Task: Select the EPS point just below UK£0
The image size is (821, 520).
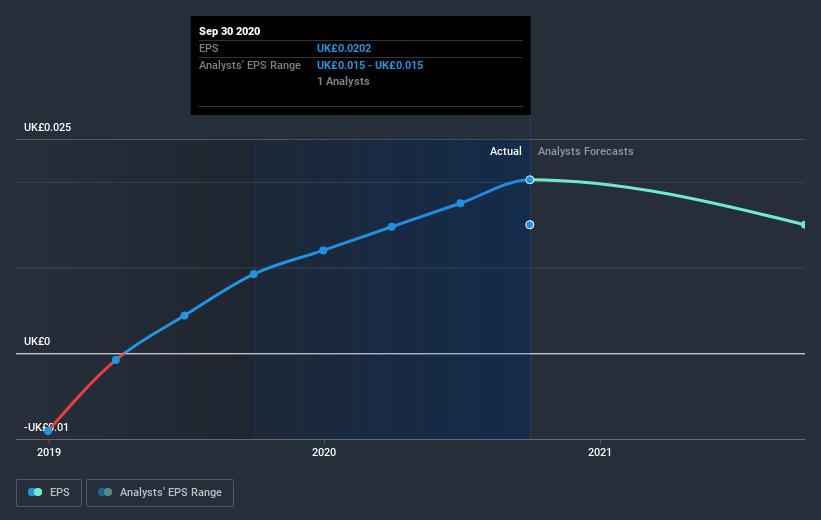Action: coord(116,360)
